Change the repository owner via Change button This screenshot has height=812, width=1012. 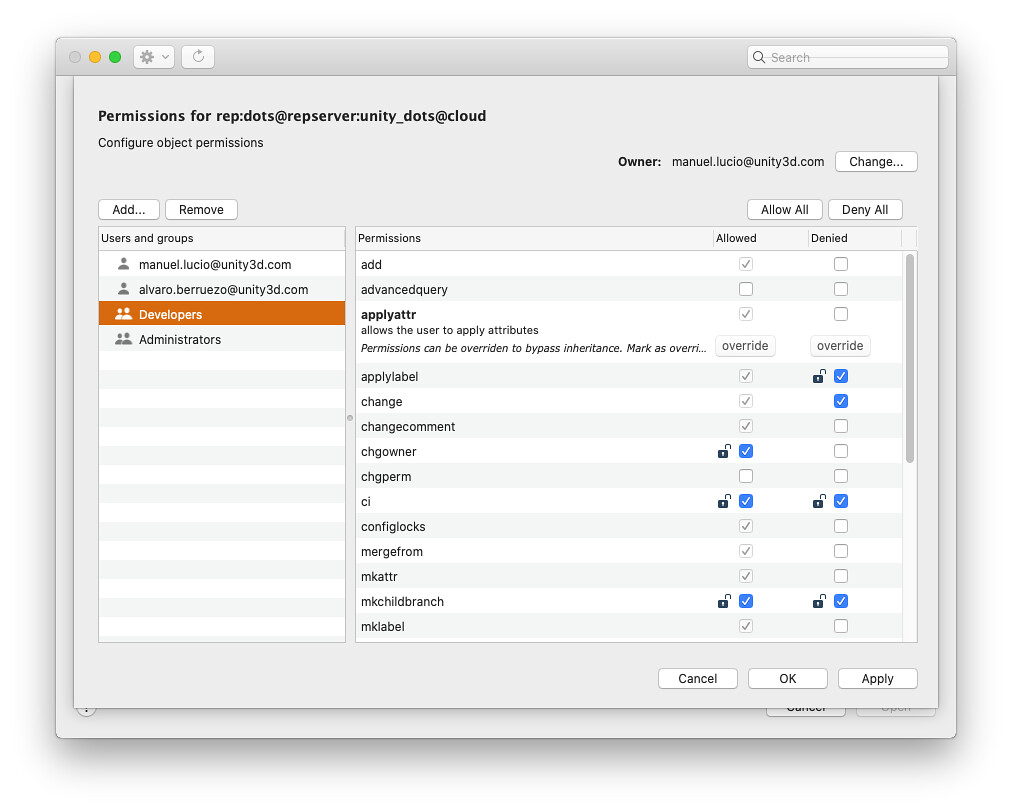click(876, 161)
